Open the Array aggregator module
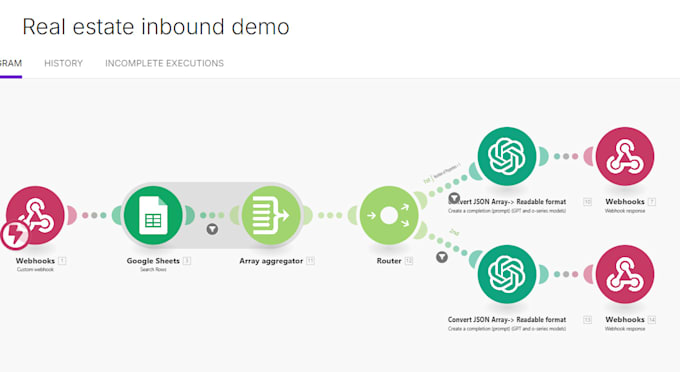This screenshot has height=372, width=680. click(271, 215)
